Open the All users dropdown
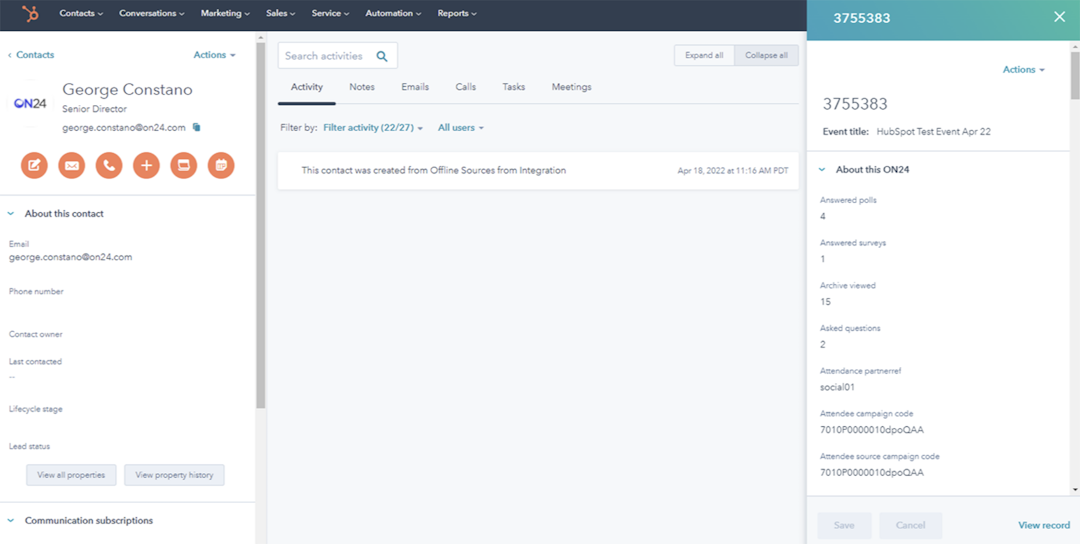 tap(461, 127)
